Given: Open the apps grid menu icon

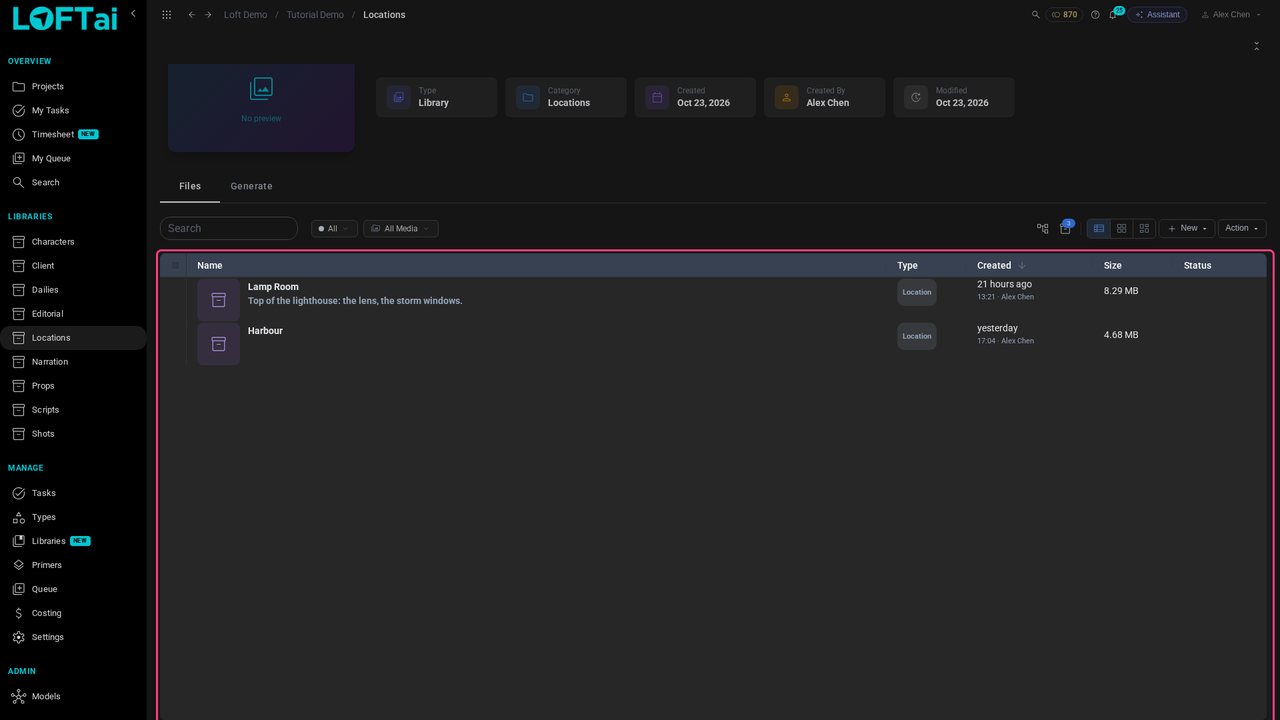Looking at the screenshot, I should point(166,15).
